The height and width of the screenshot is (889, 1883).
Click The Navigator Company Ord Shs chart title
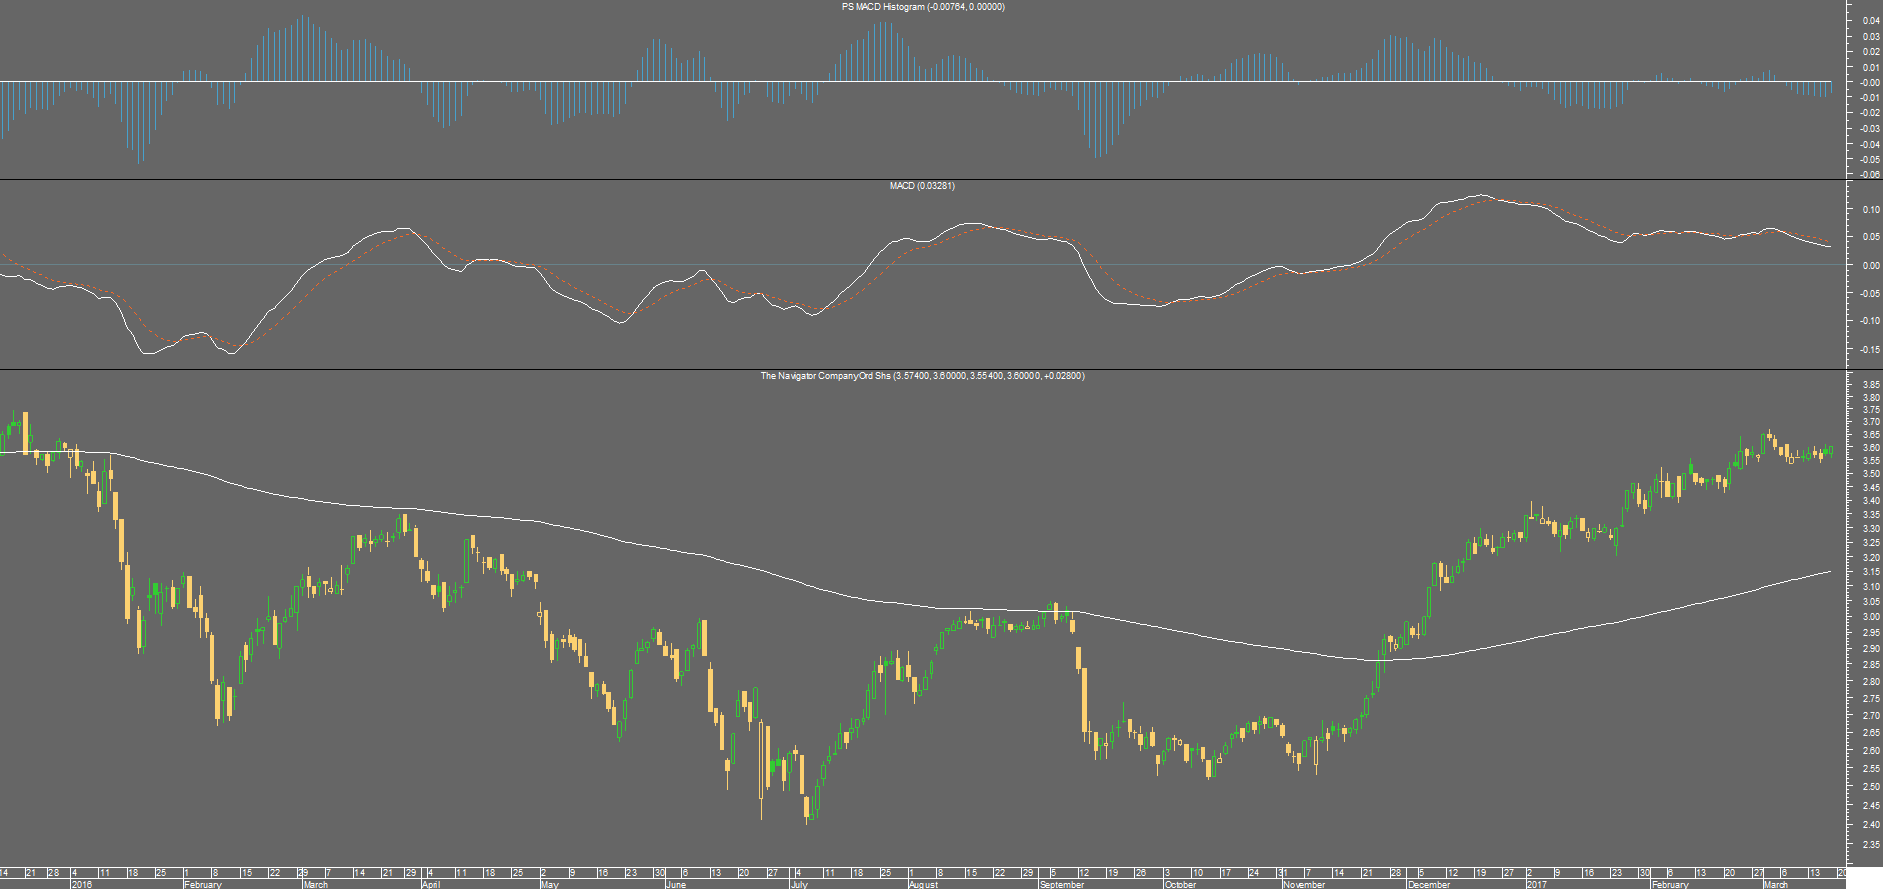click(x=922, y=376)
